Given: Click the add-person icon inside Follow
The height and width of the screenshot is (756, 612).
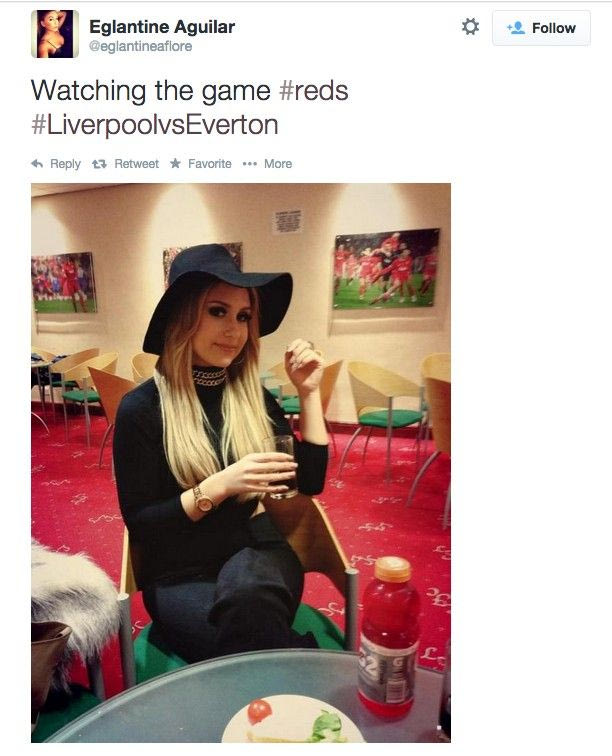Looking at the screenshot, I should [516, 28].
